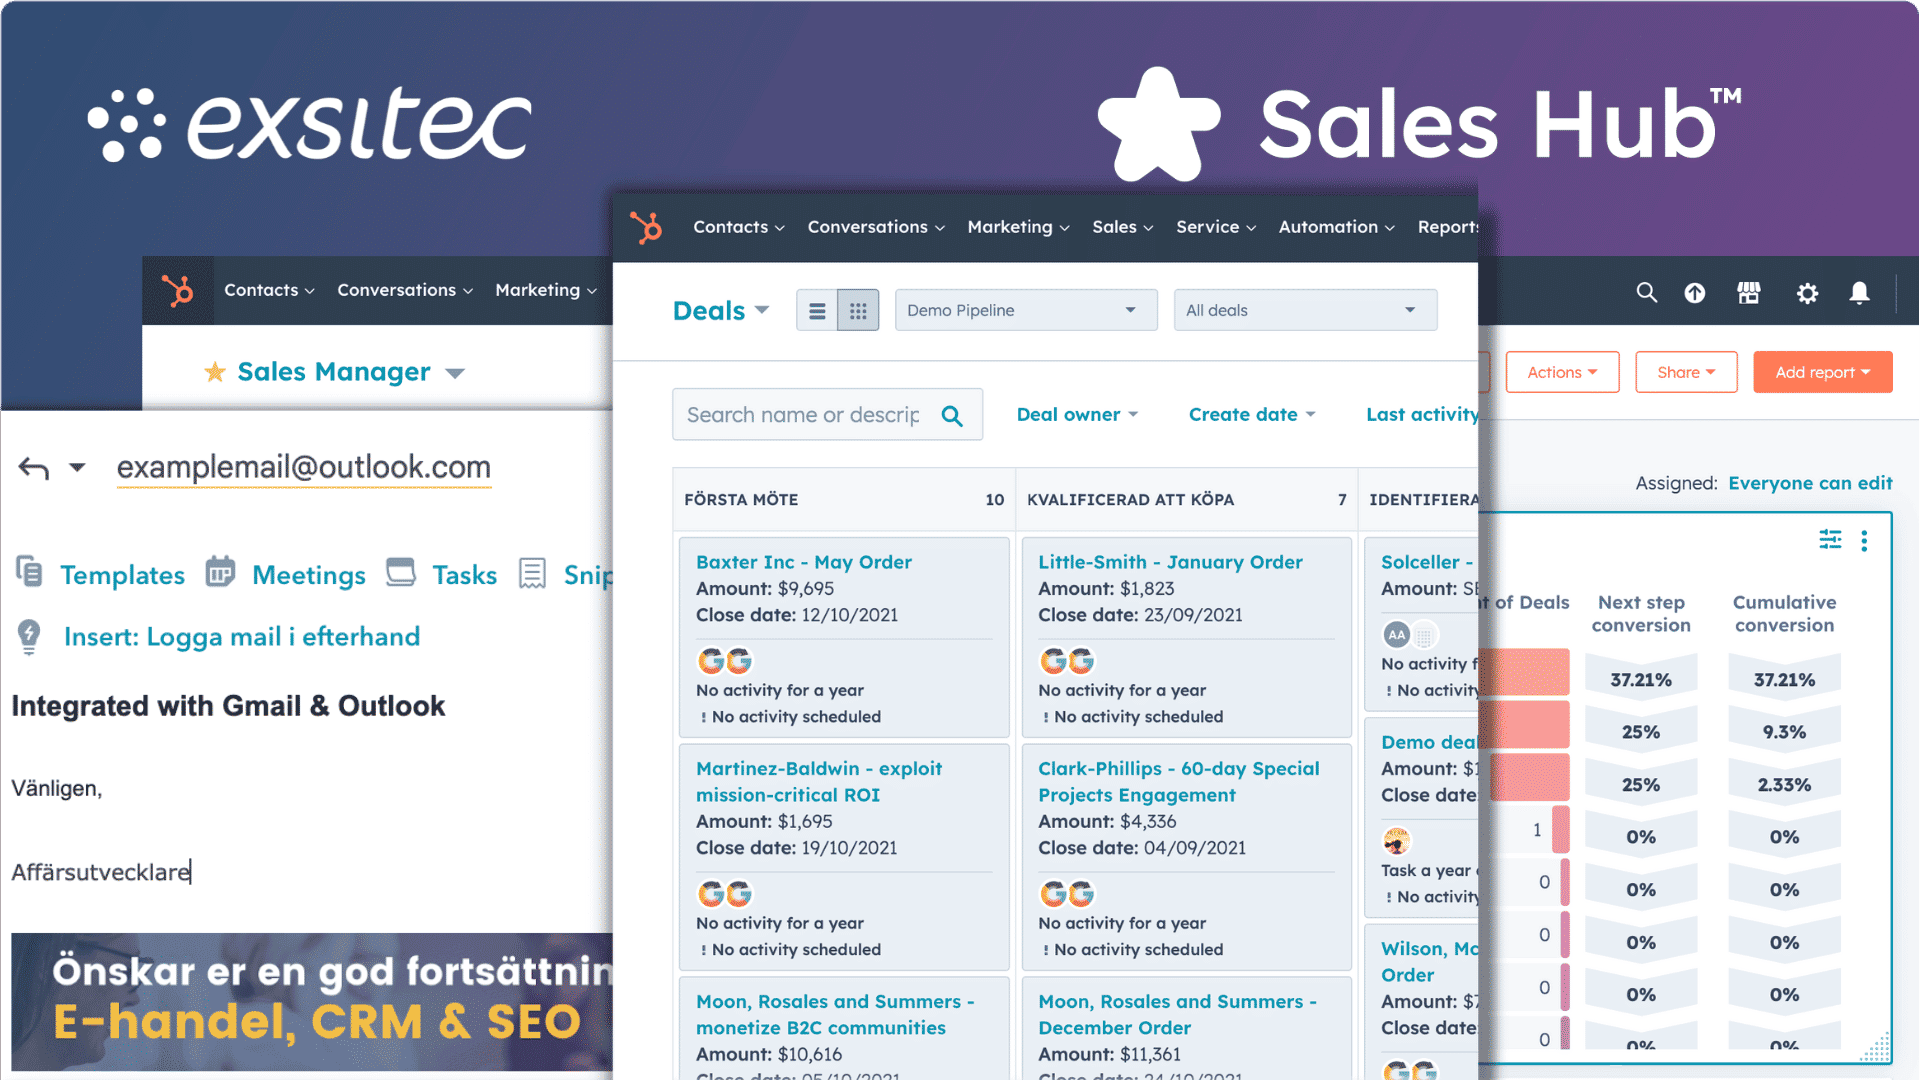Open Baxter Inc - May Order deal
This screenshot has width=1920, height=1080.
click(804, 562)
